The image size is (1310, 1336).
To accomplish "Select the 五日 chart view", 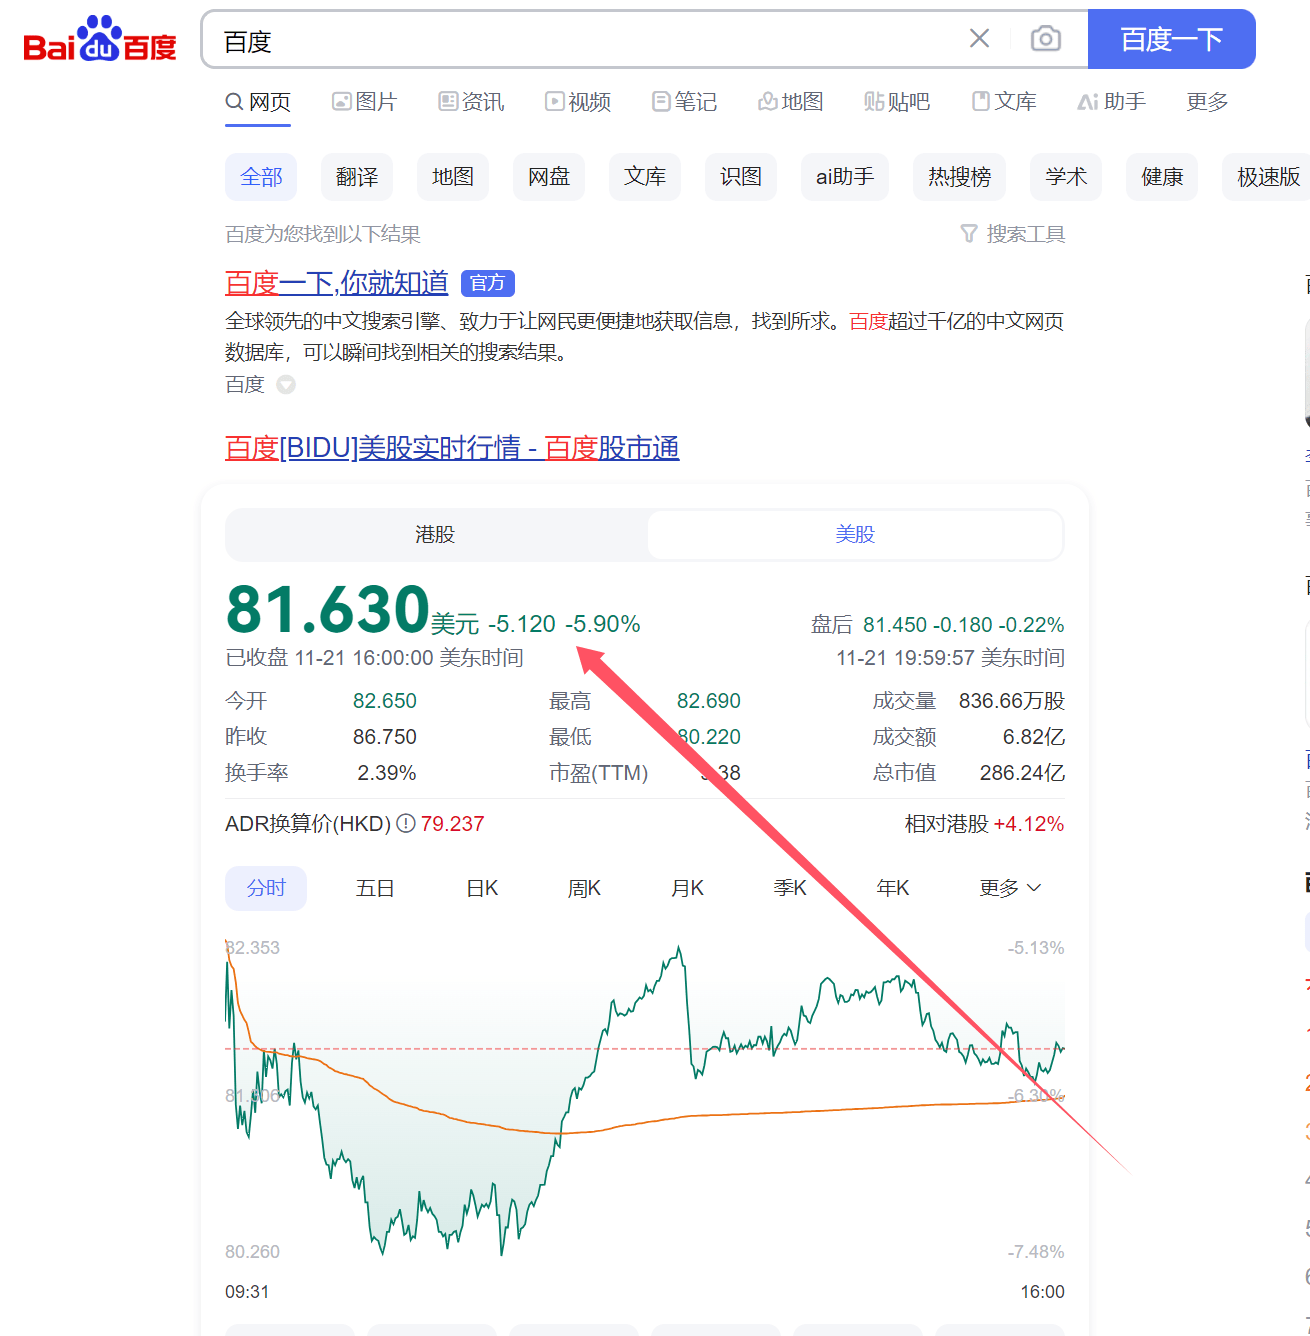I will click(375, 888).
